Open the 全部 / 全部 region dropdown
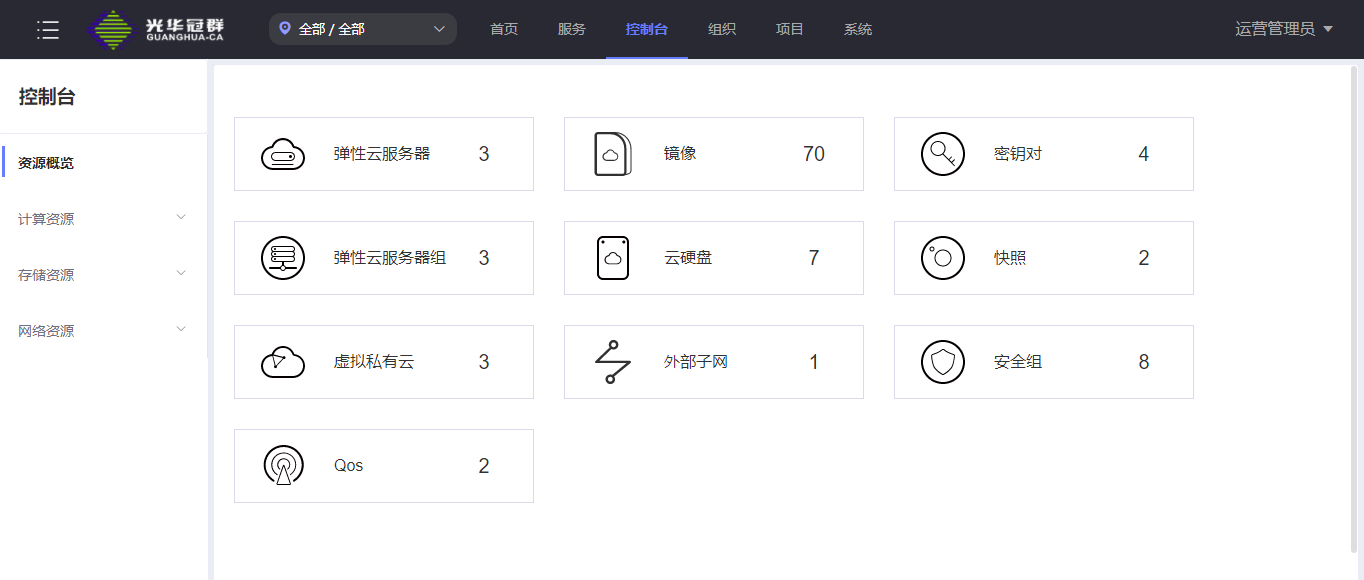The image size is (1364, 580). point(362,29)
